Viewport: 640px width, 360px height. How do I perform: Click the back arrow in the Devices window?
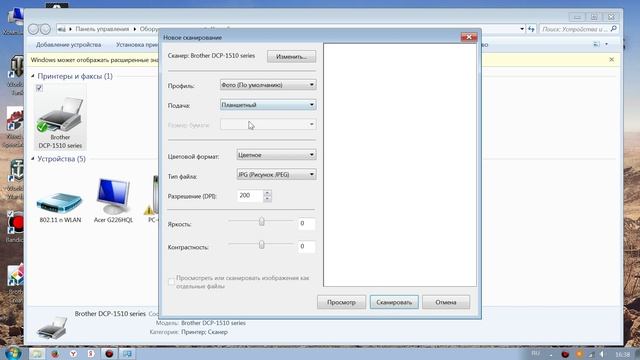pyautogui.click(x=33, y=29)
